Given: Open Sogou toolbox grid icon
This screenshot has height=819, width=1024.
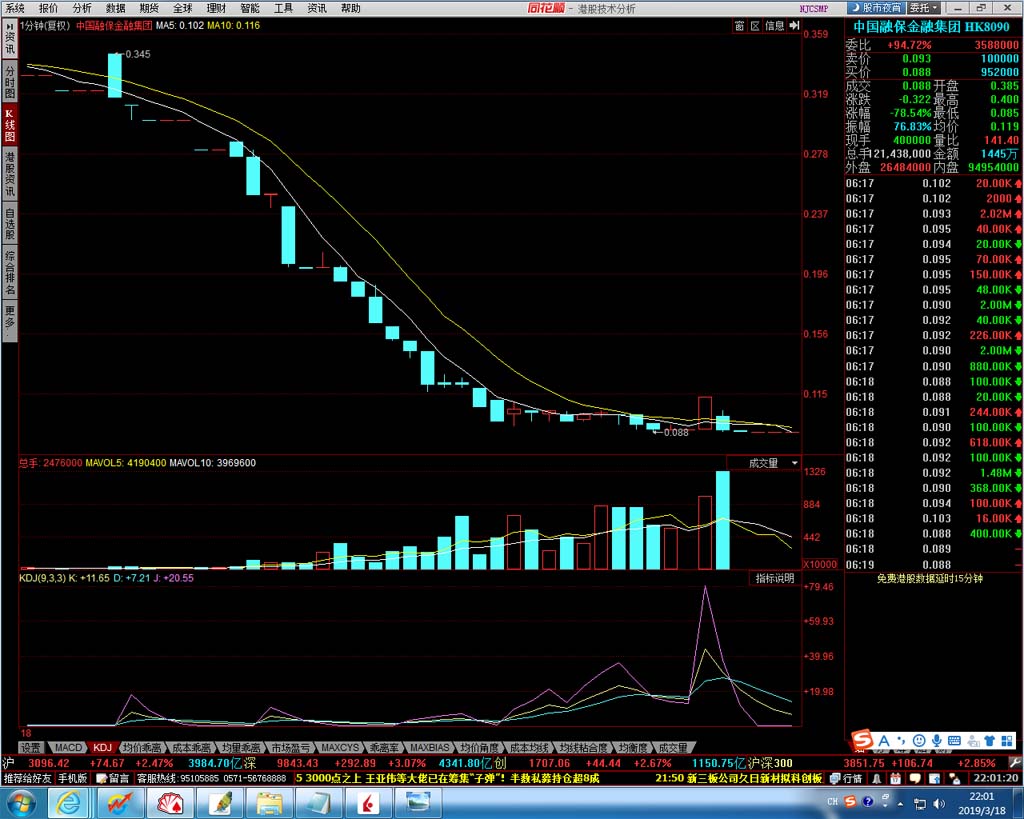Looking at the screenshot, I should click(1007, 741).
